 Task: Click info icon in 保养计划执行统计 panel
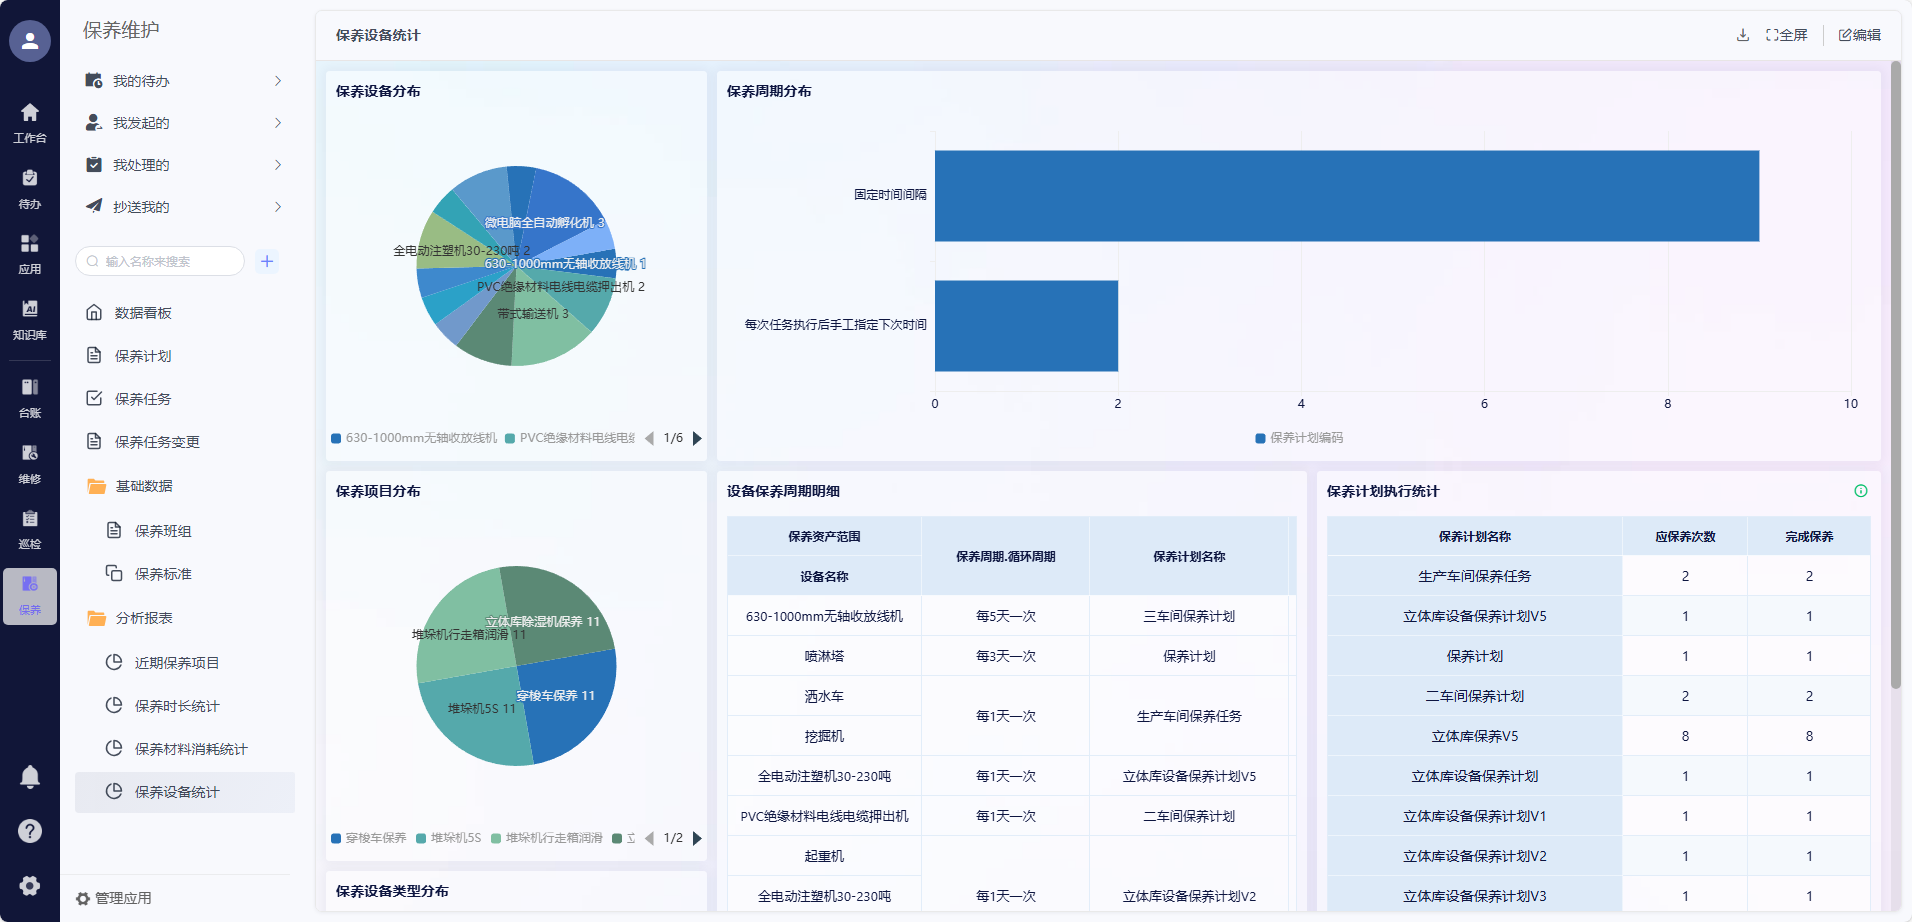coord(1860,491)
